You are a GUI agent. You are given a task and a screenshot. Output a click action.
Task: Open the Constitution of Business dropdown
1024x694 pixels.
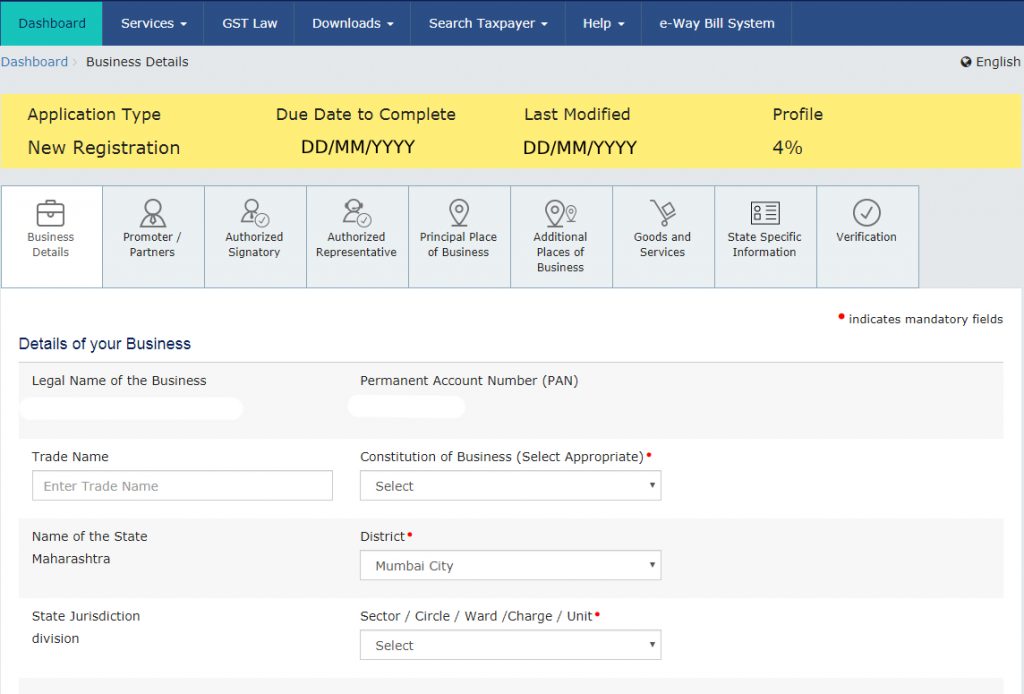[511, 486]
